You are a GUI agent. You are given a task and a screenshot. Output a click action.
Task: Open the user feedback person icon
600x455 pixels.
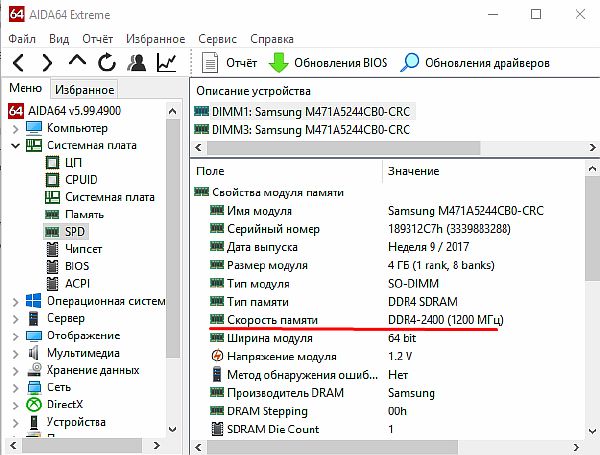137,62
